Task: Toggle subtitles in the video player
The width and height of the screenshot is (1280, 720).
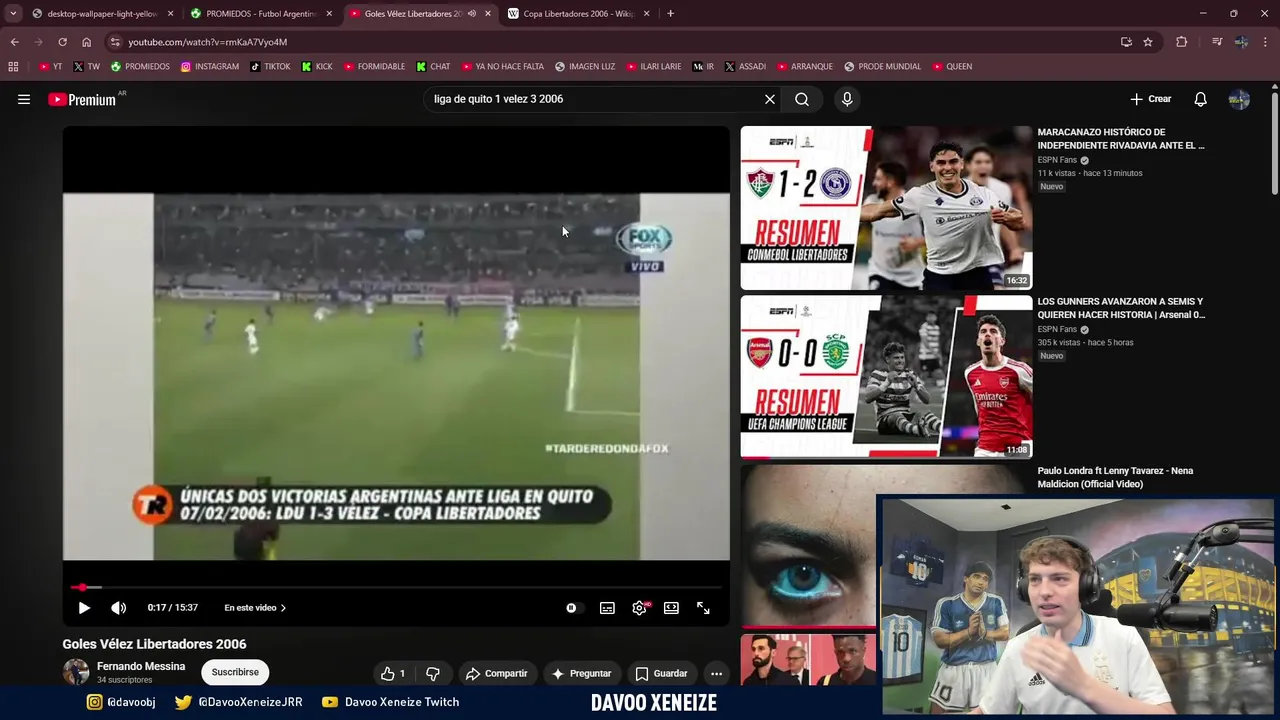Action: click(607, 608)
